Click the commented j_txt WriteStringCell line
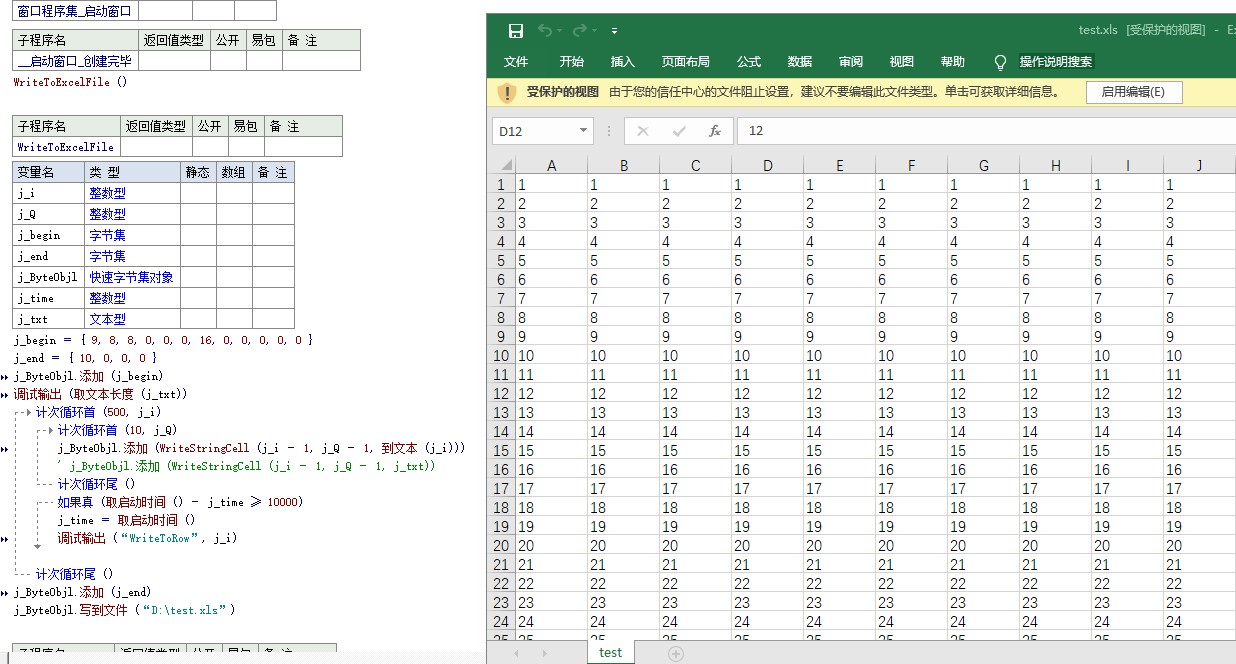1236x664 pixels. pos(247,466)
